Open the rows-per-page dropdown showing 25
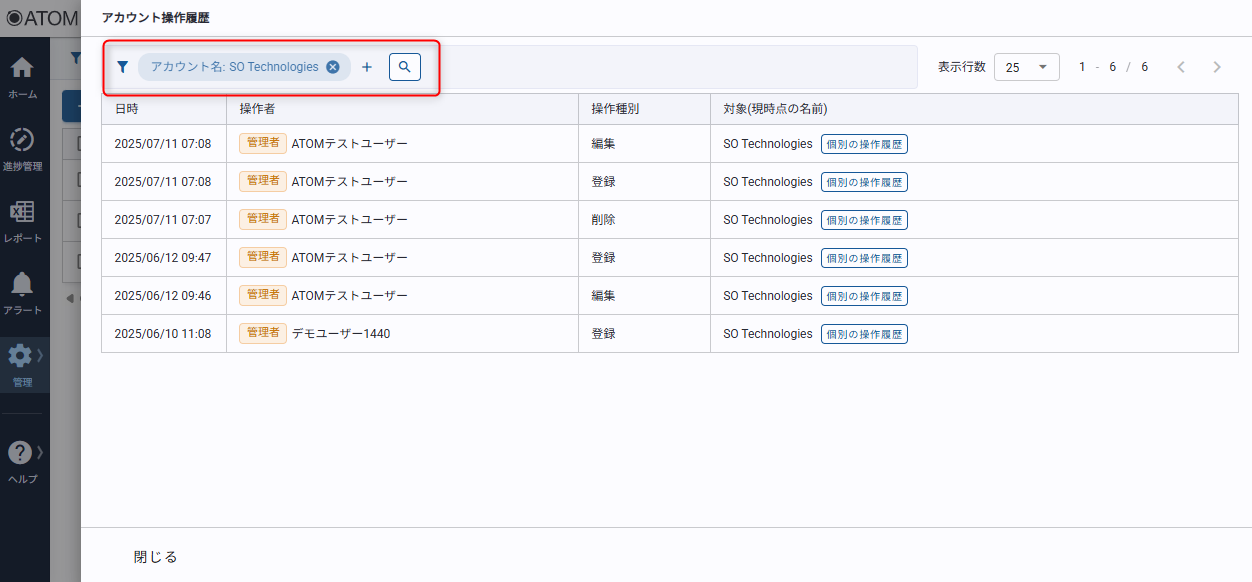This screenshot has width=1252, height=582. [x=1026, y=67]
